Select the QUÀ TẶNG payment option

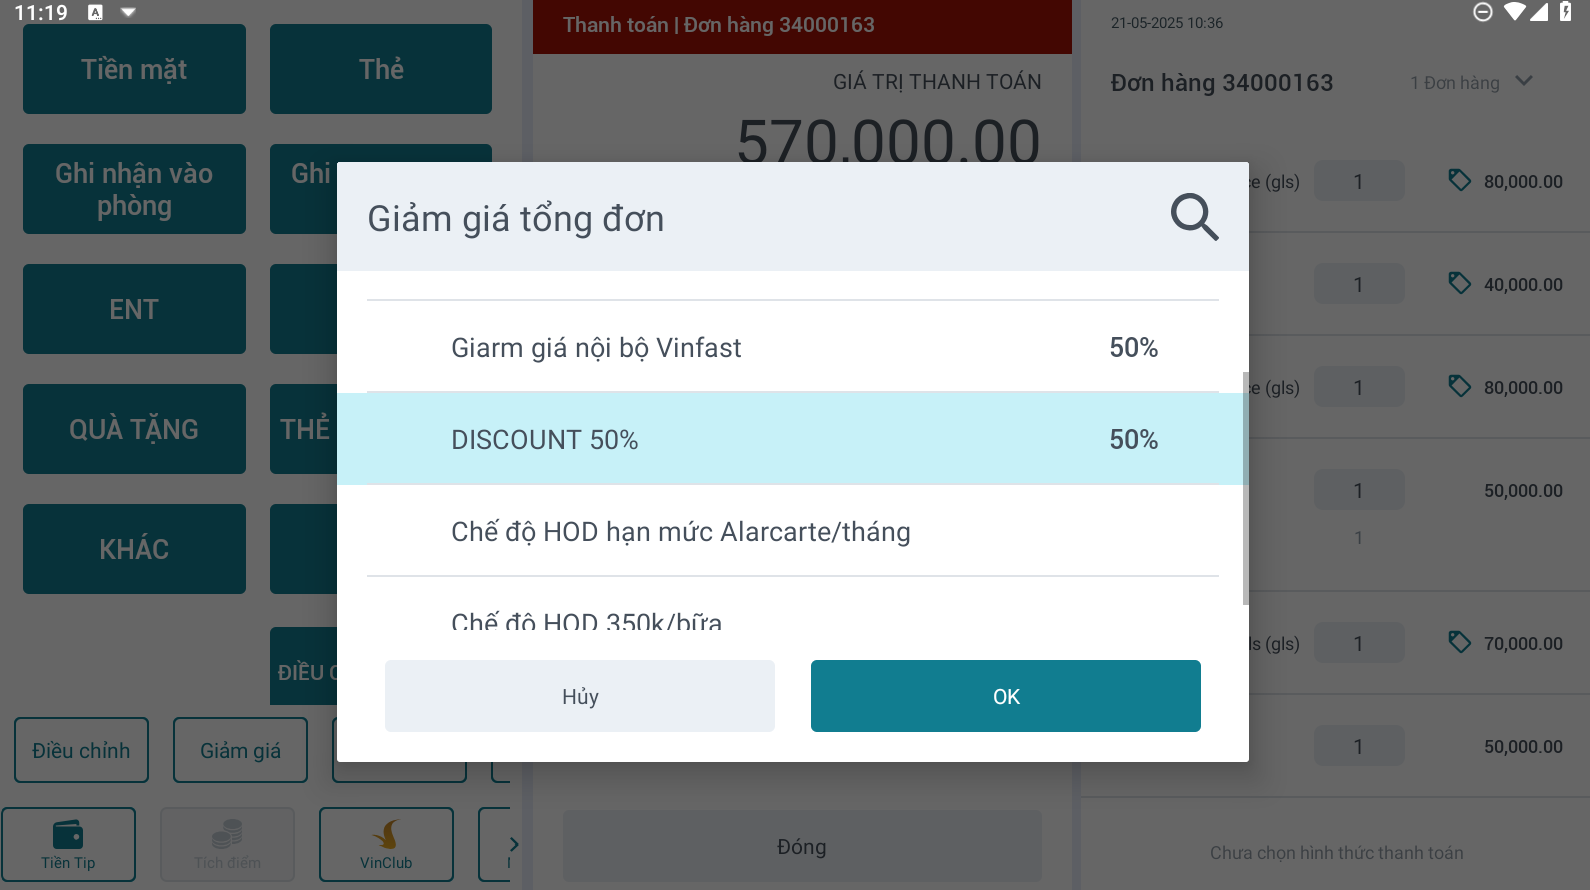pos(134,429)
